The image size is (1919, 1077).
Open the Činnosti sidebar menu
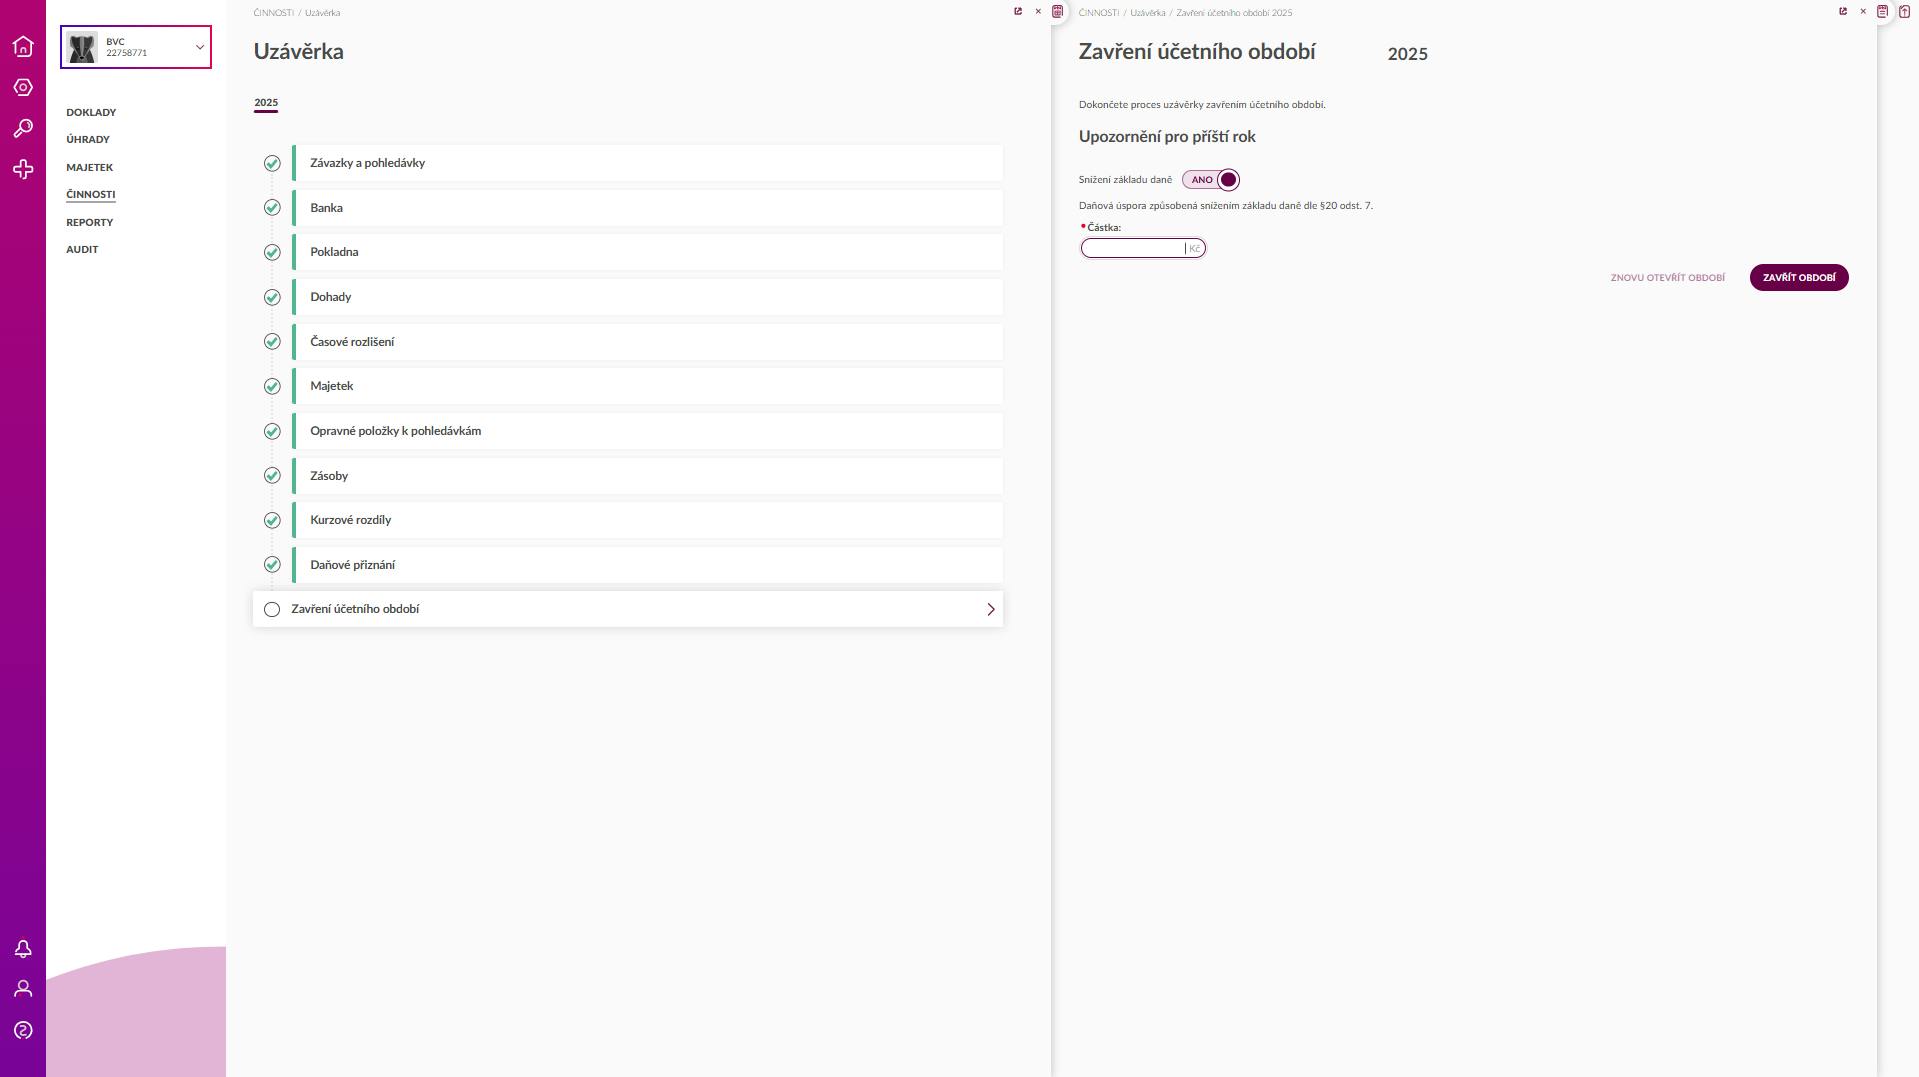[x=91, y=194]
